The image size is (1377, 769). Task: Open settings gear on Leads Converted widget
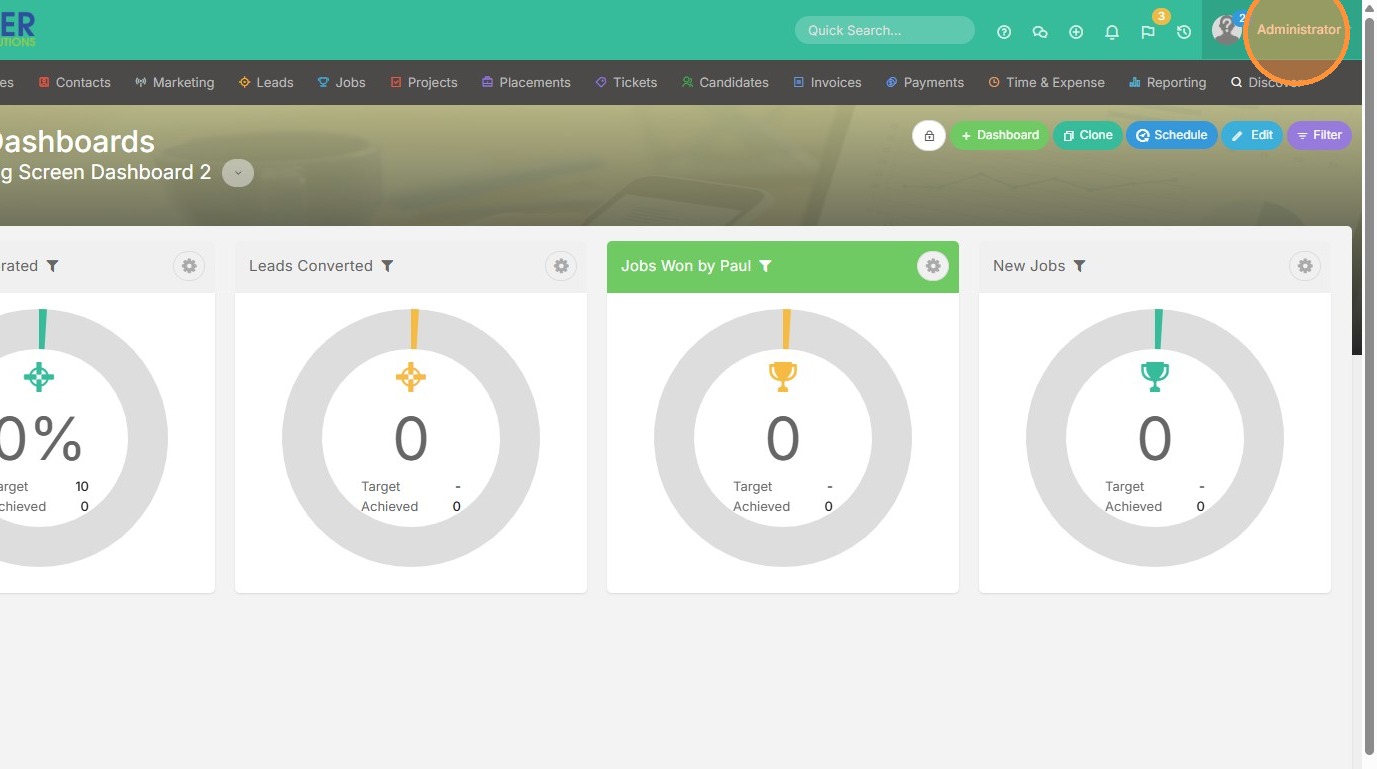561,266
